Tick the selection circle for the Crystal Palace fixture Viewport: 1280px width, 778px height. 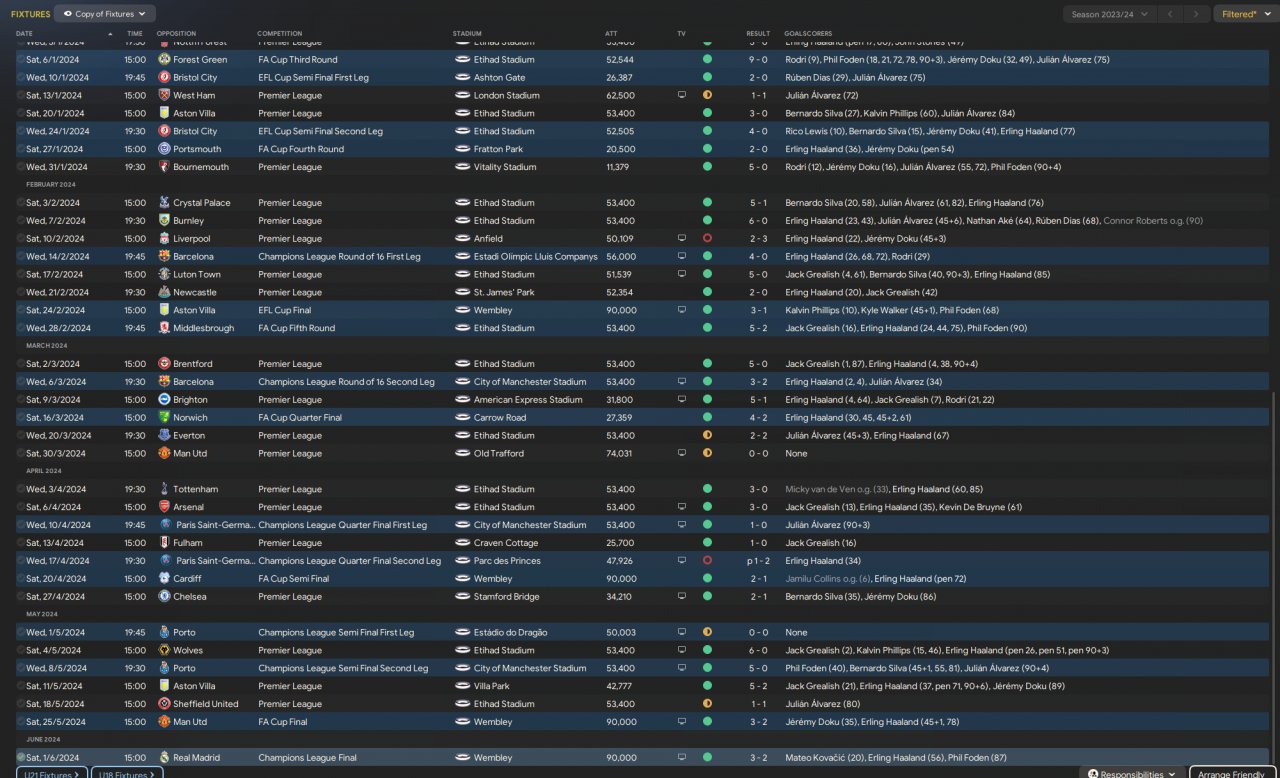pos(21,203)
